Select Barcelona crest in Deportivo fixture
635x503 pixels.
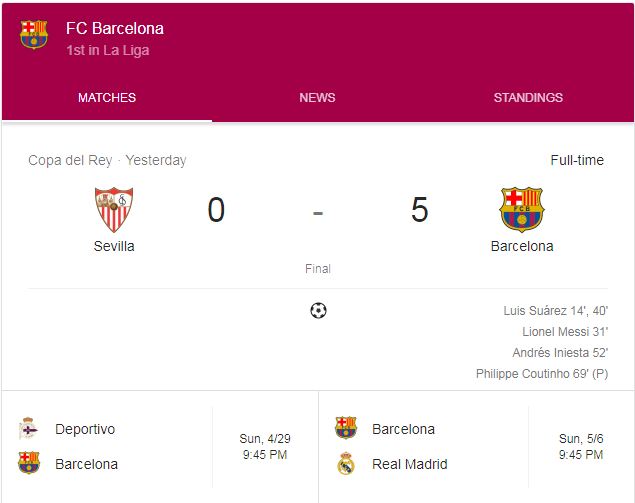pos(29,463)
